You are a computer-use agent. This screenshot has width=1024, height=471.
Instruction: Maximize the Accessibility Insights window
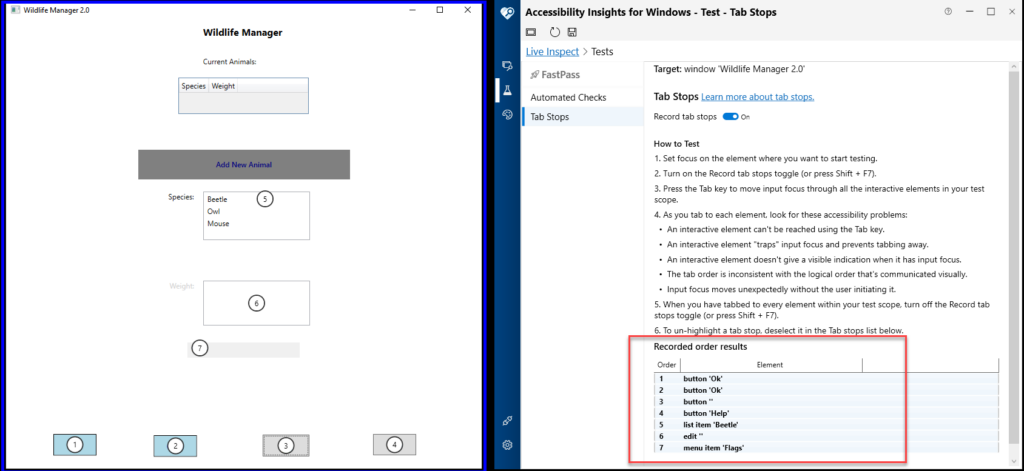pos(991,12)
